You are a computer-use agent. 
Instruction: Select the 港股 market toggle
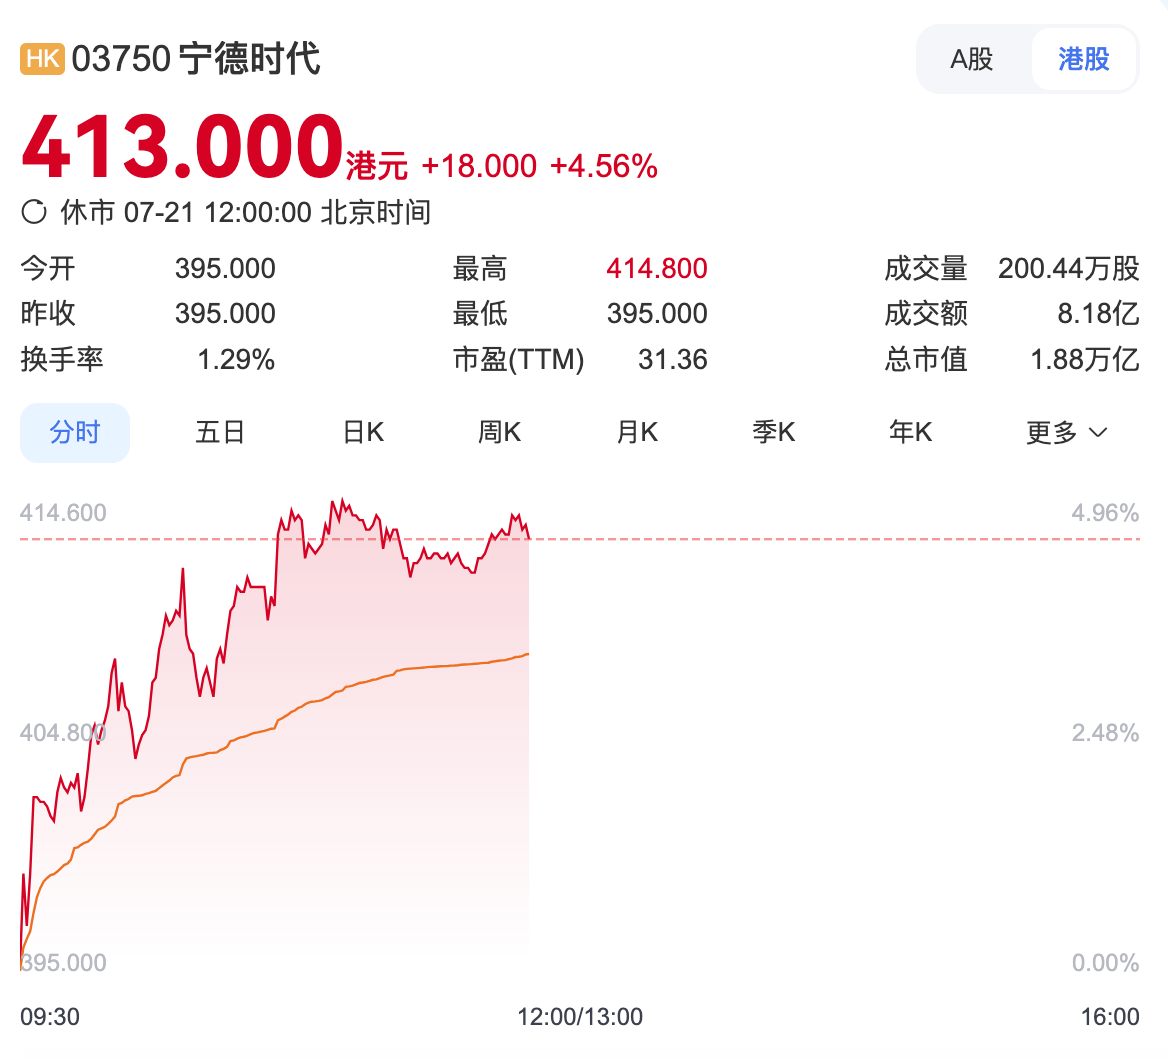1083,59
